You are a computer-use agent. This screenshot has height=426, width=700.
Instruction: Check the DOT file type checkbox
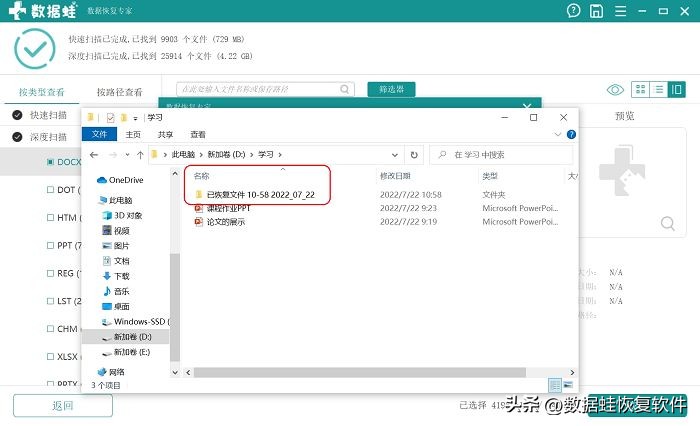50,189
